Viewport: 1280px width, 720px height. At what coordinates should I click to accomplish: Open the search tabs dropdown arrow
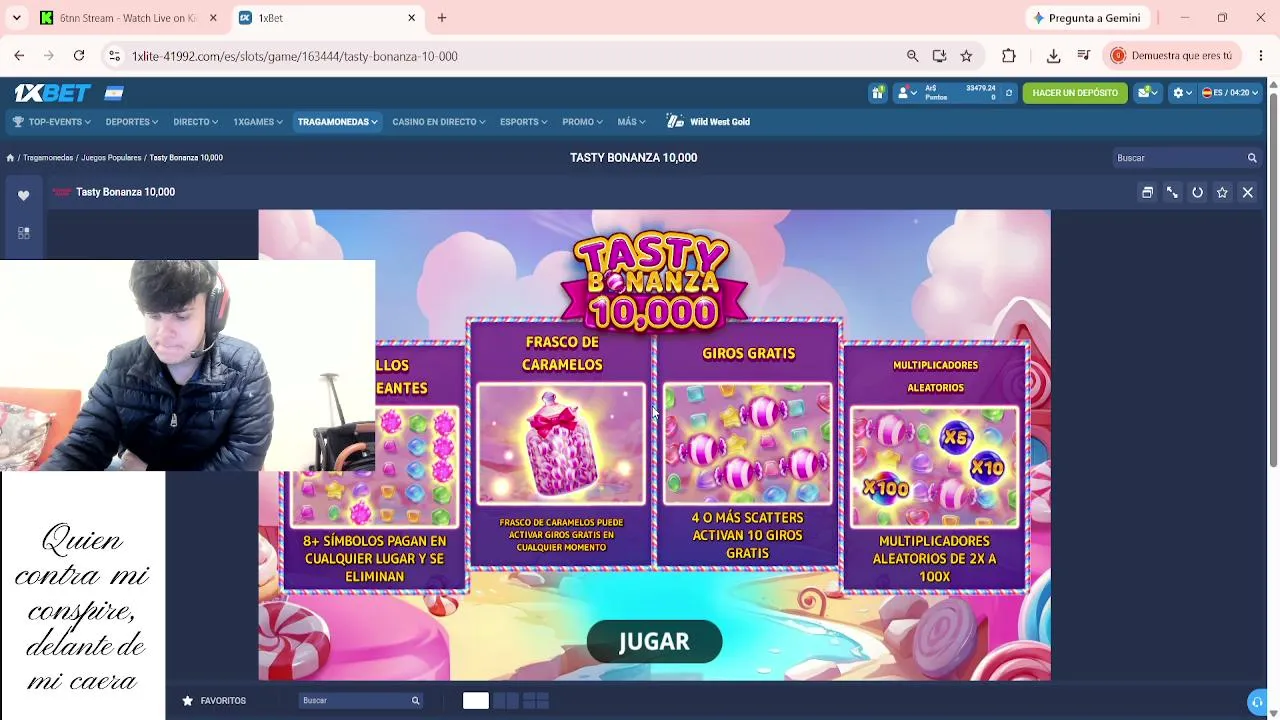16,18
